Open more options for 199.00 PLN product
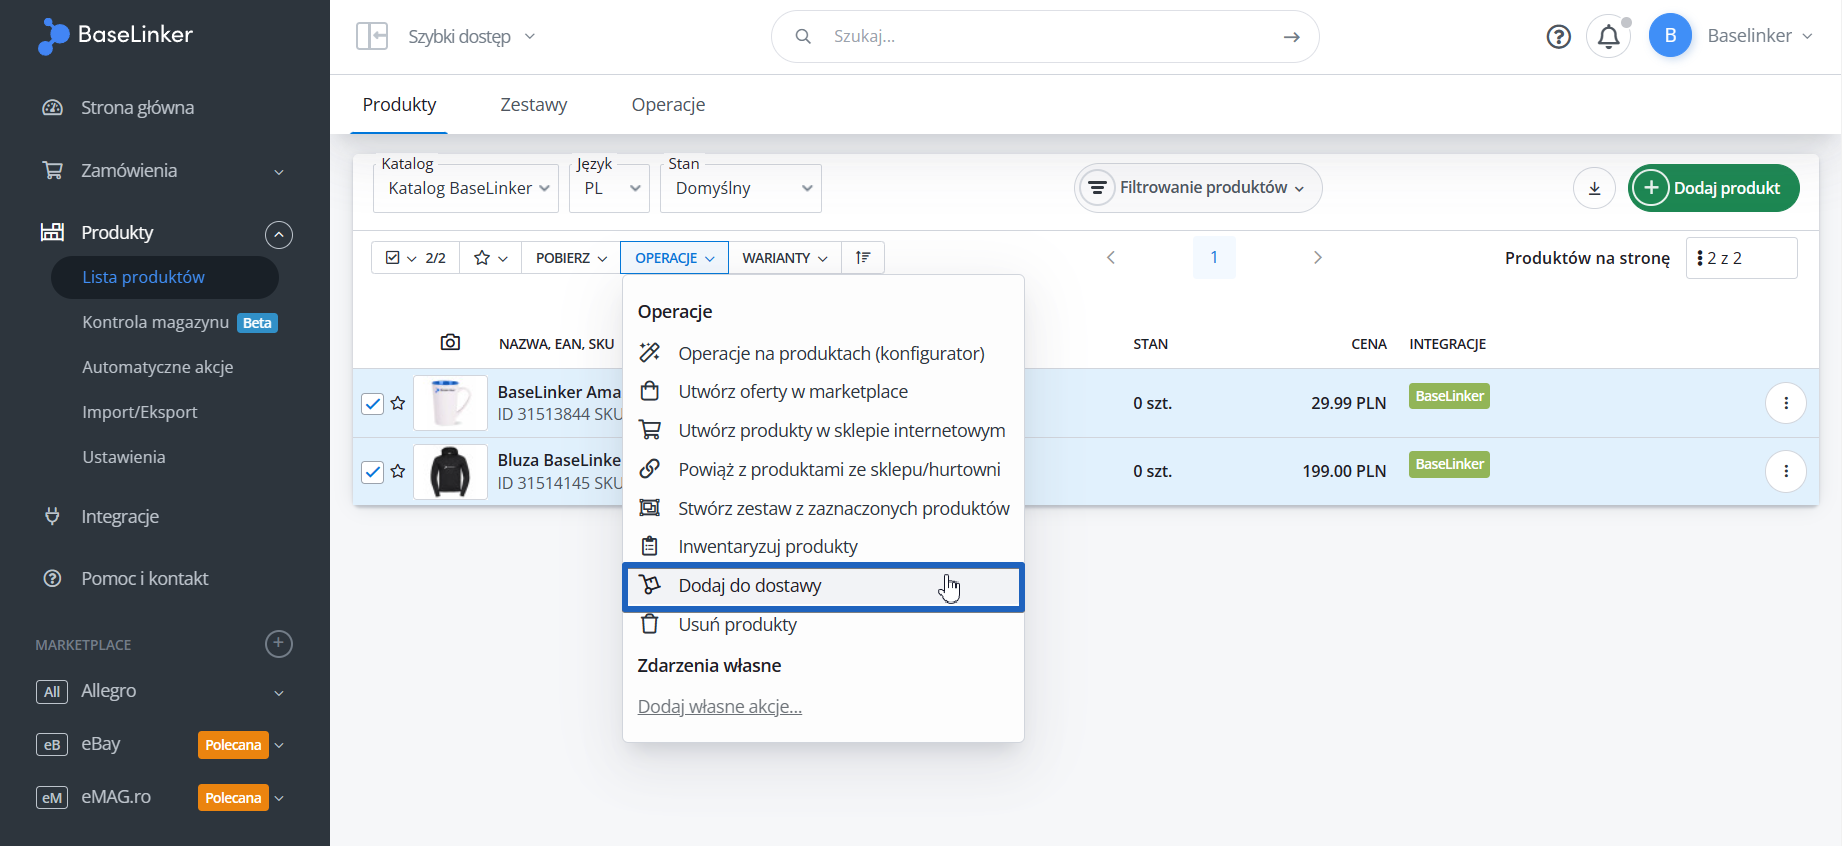The width and height of the screenshot is (1842, 846). (x=1786, y=471)
